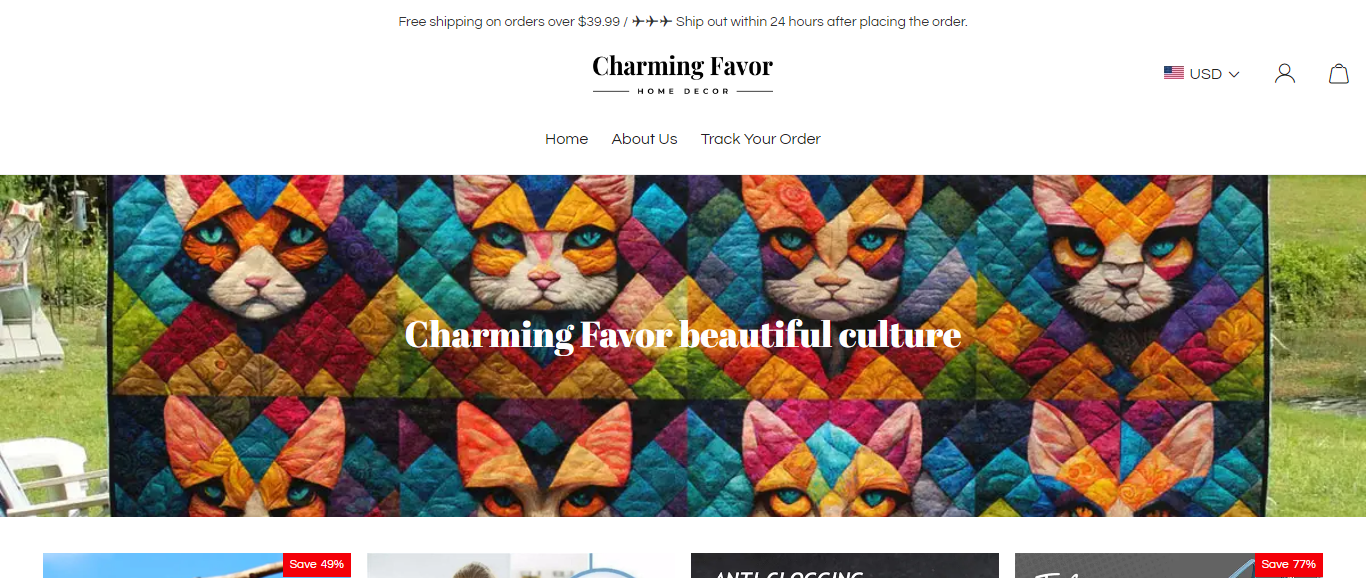The height and width of the screenshot is (578, 1366).
Task: Click the Charming Favor Home Decor logo
Action: [683, 74]
